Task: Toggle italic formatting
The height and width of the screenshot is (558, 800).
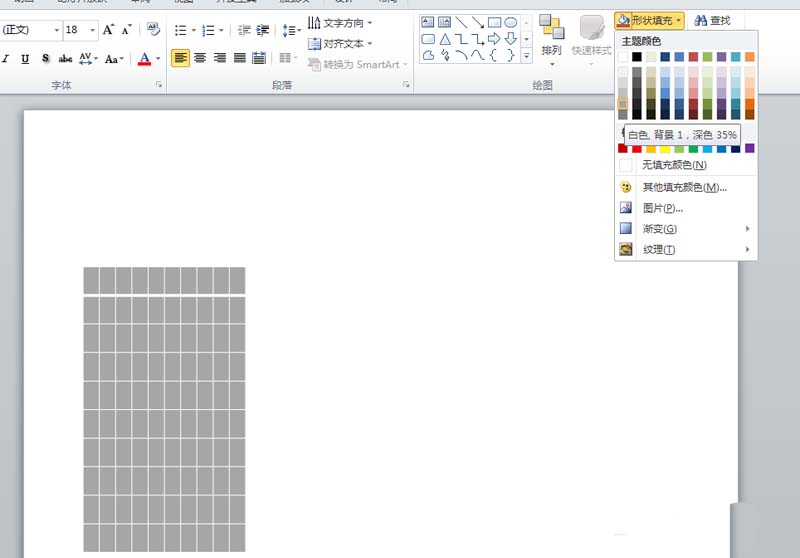Action: tap(6, 59)
